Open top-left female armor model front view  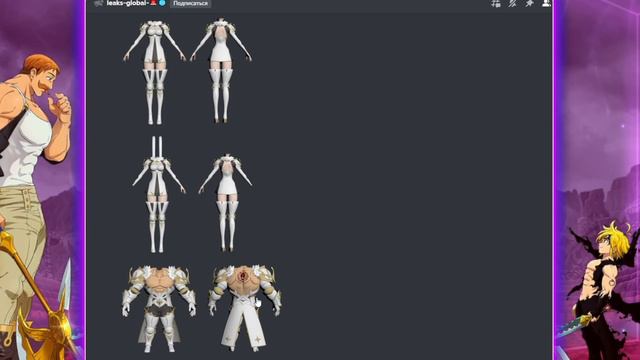(x=154, y=72)
